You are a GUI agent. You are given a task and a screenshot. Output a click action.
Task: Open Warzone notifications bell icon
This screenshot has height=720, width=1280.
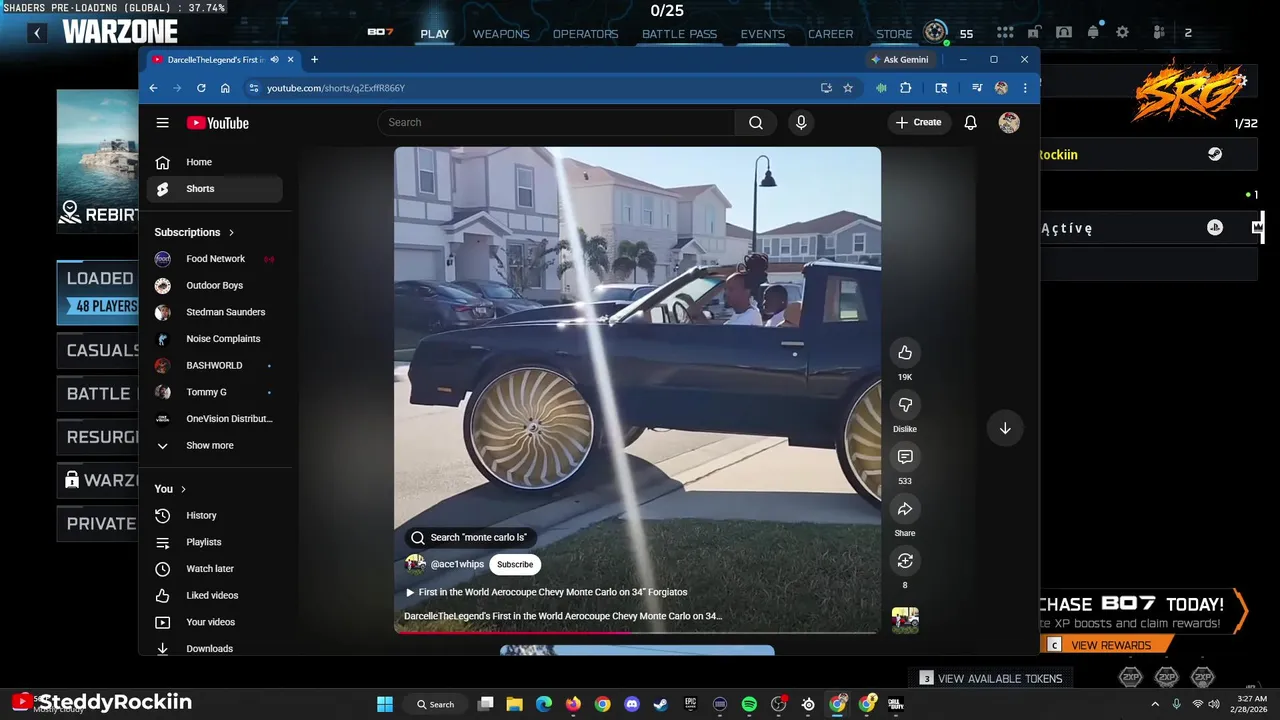coord(1093,32)
